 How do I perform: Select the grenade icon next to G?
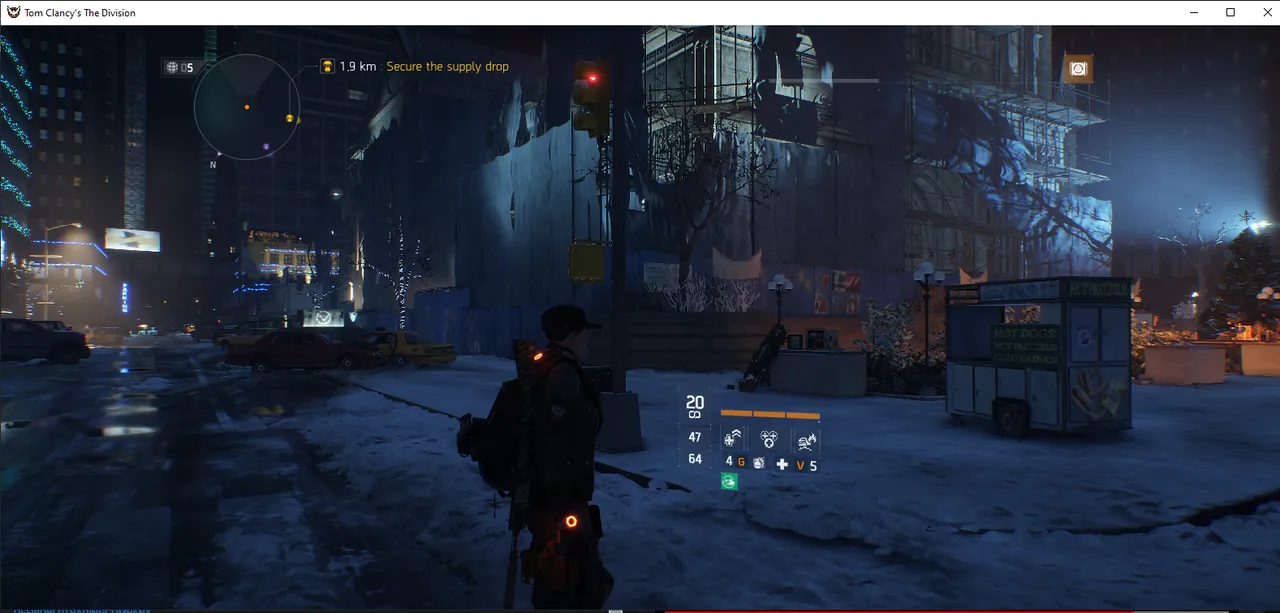tap(757, 464)
